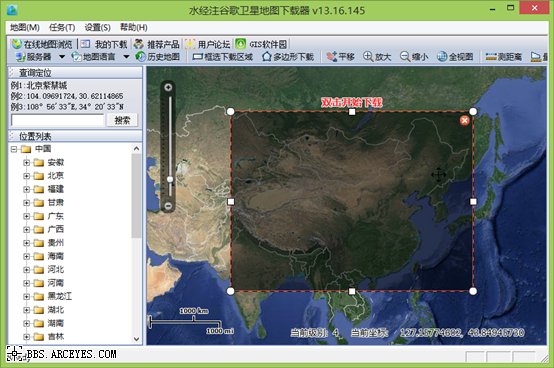Expand the 黑龙江 folder node

coord(26,297)
